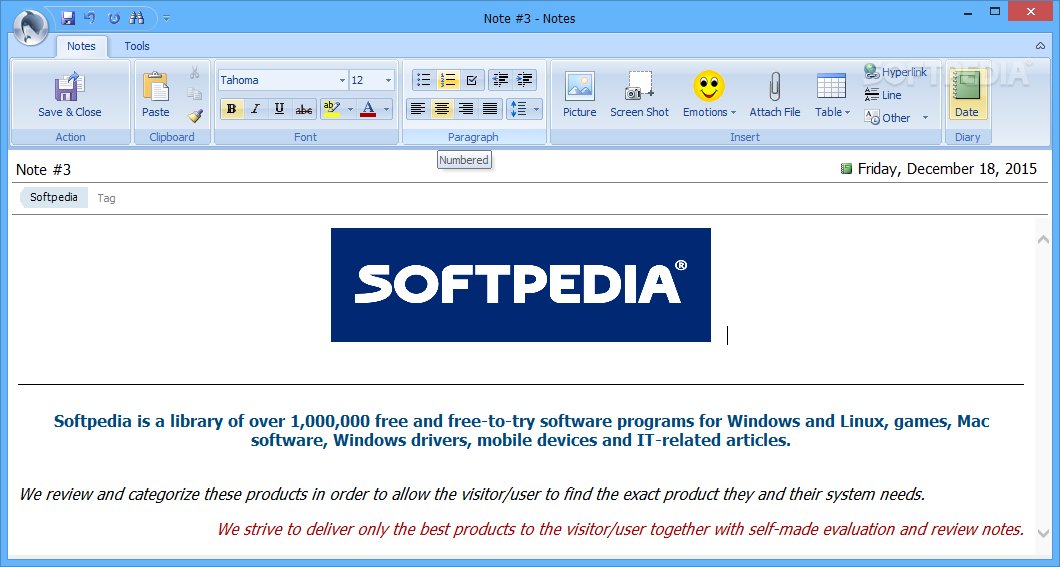The height and width of the screenshot is (567, 1060).
Task: Toggle Underline formatting
Action: coord(279,109)
